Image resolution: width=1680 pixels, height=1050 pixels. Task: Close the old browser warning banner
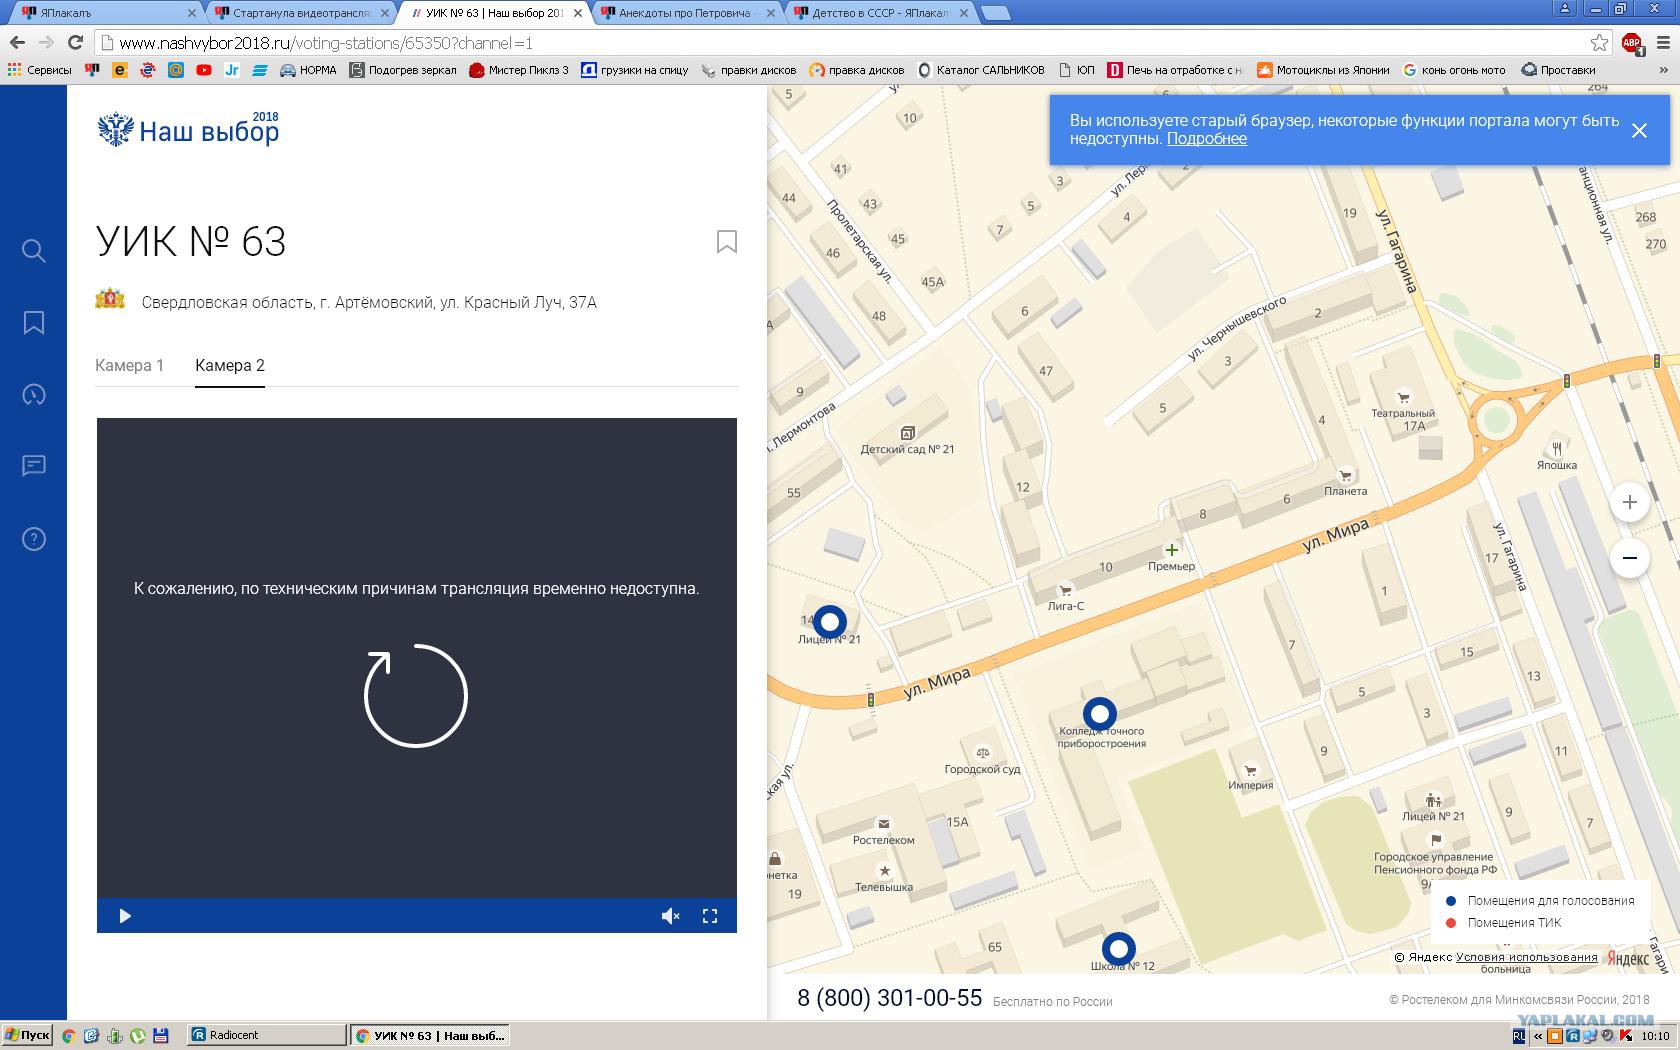tap(1639, 130)
